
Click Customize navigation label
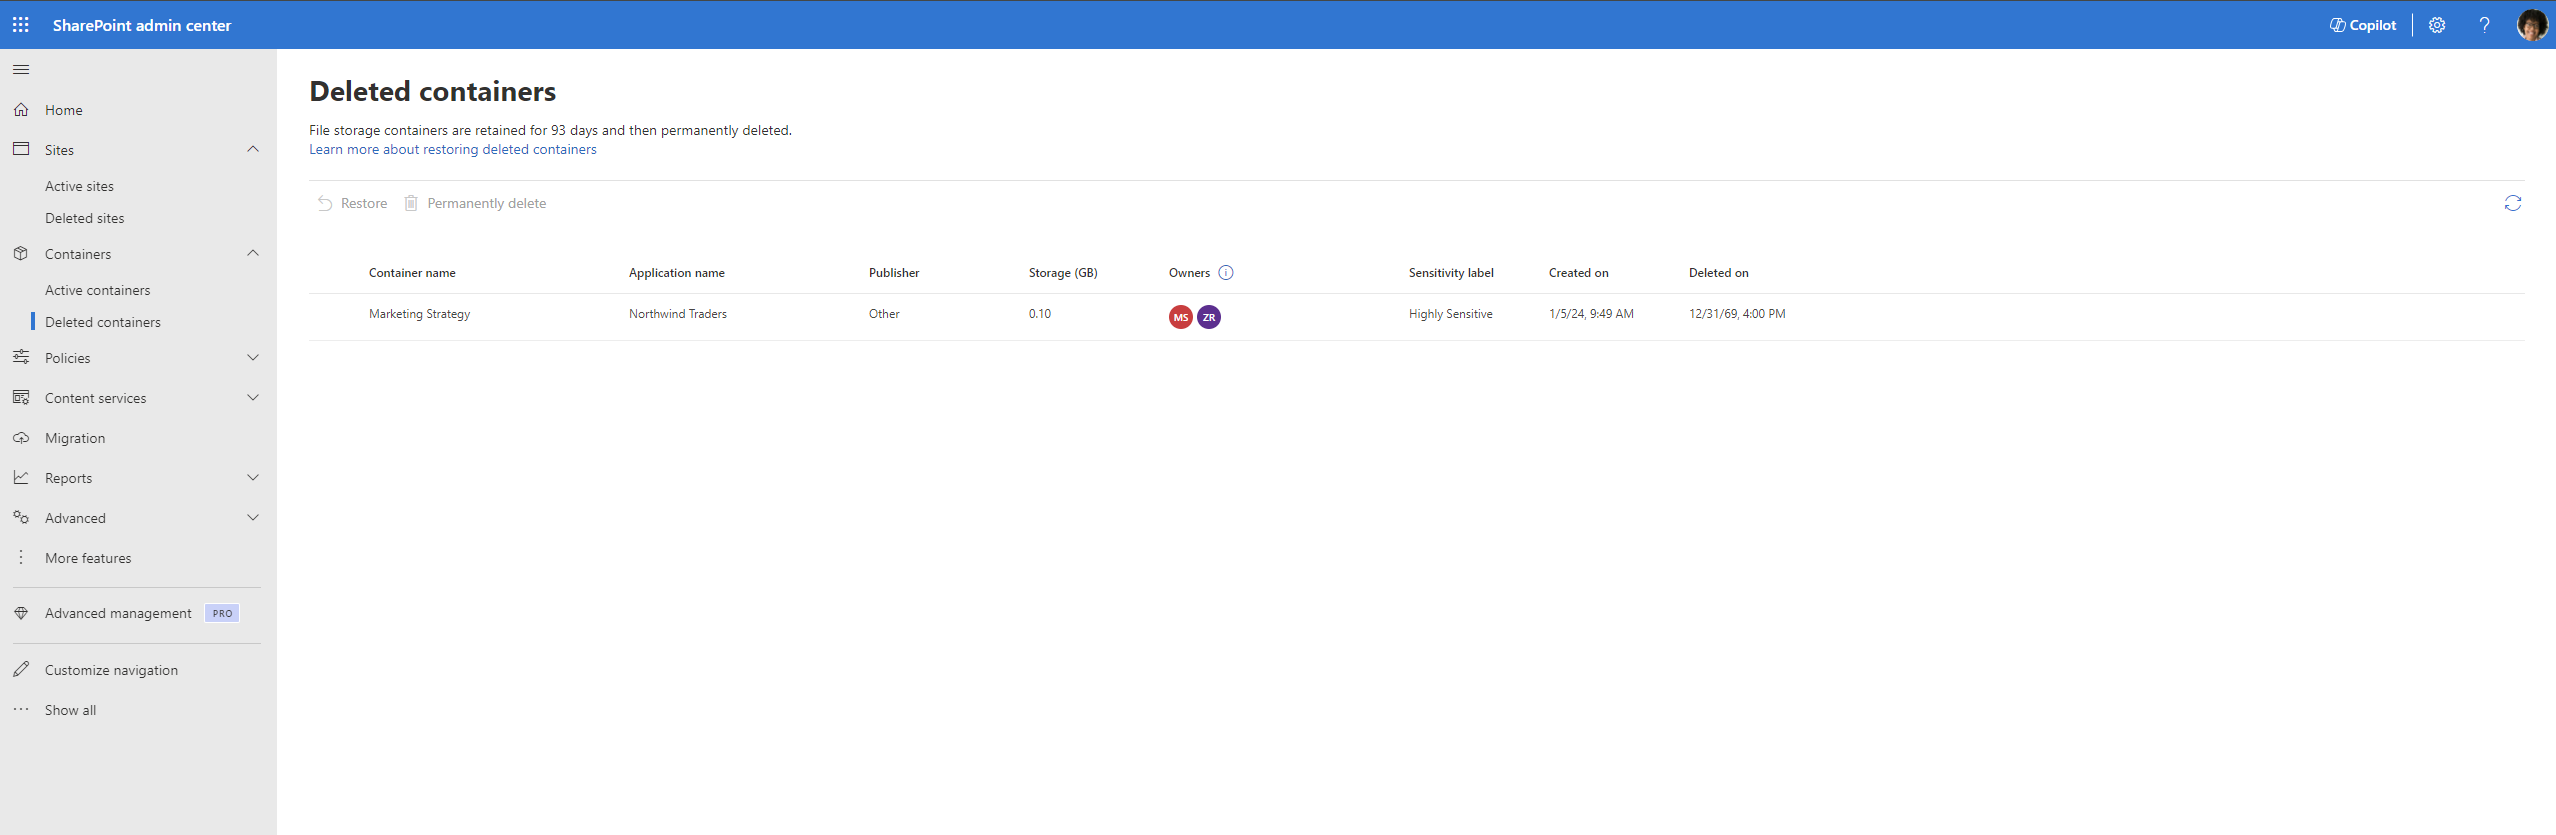tap(111, 670)
